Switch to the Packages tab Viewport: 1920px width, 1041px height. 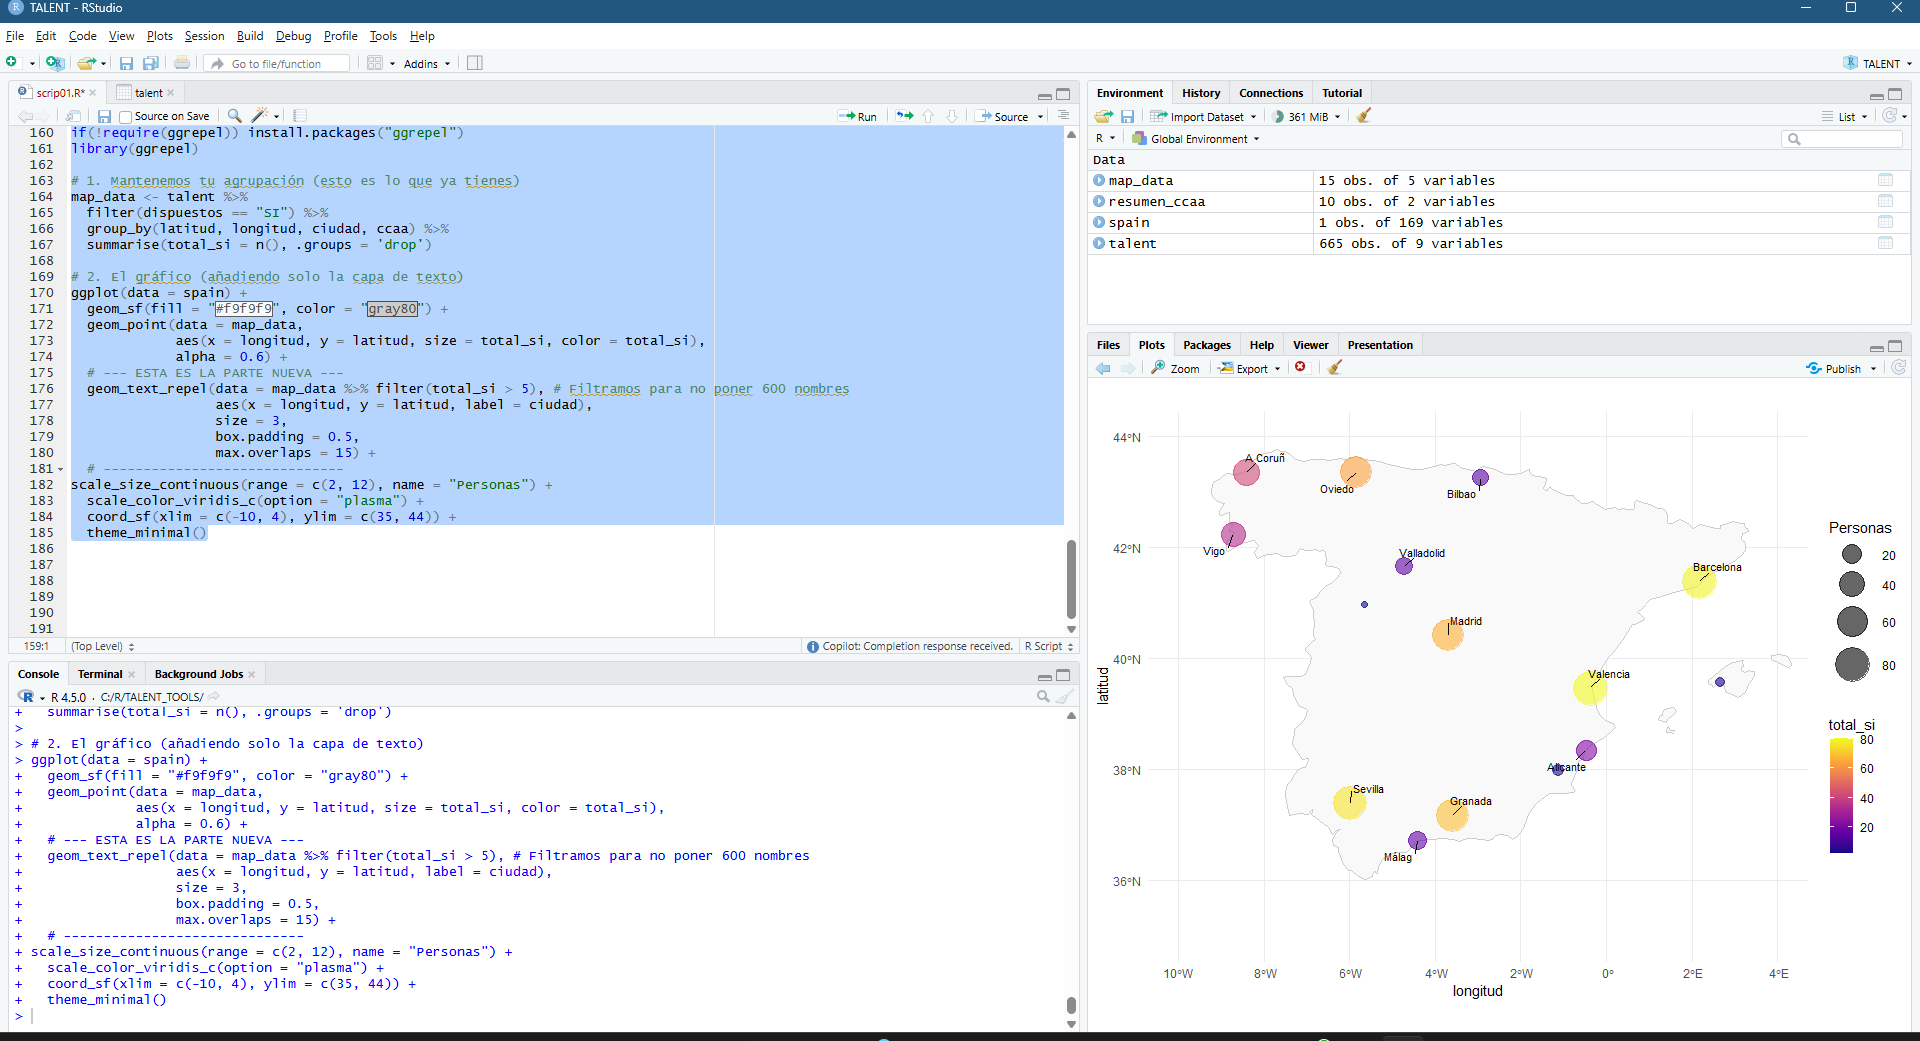1206,345
